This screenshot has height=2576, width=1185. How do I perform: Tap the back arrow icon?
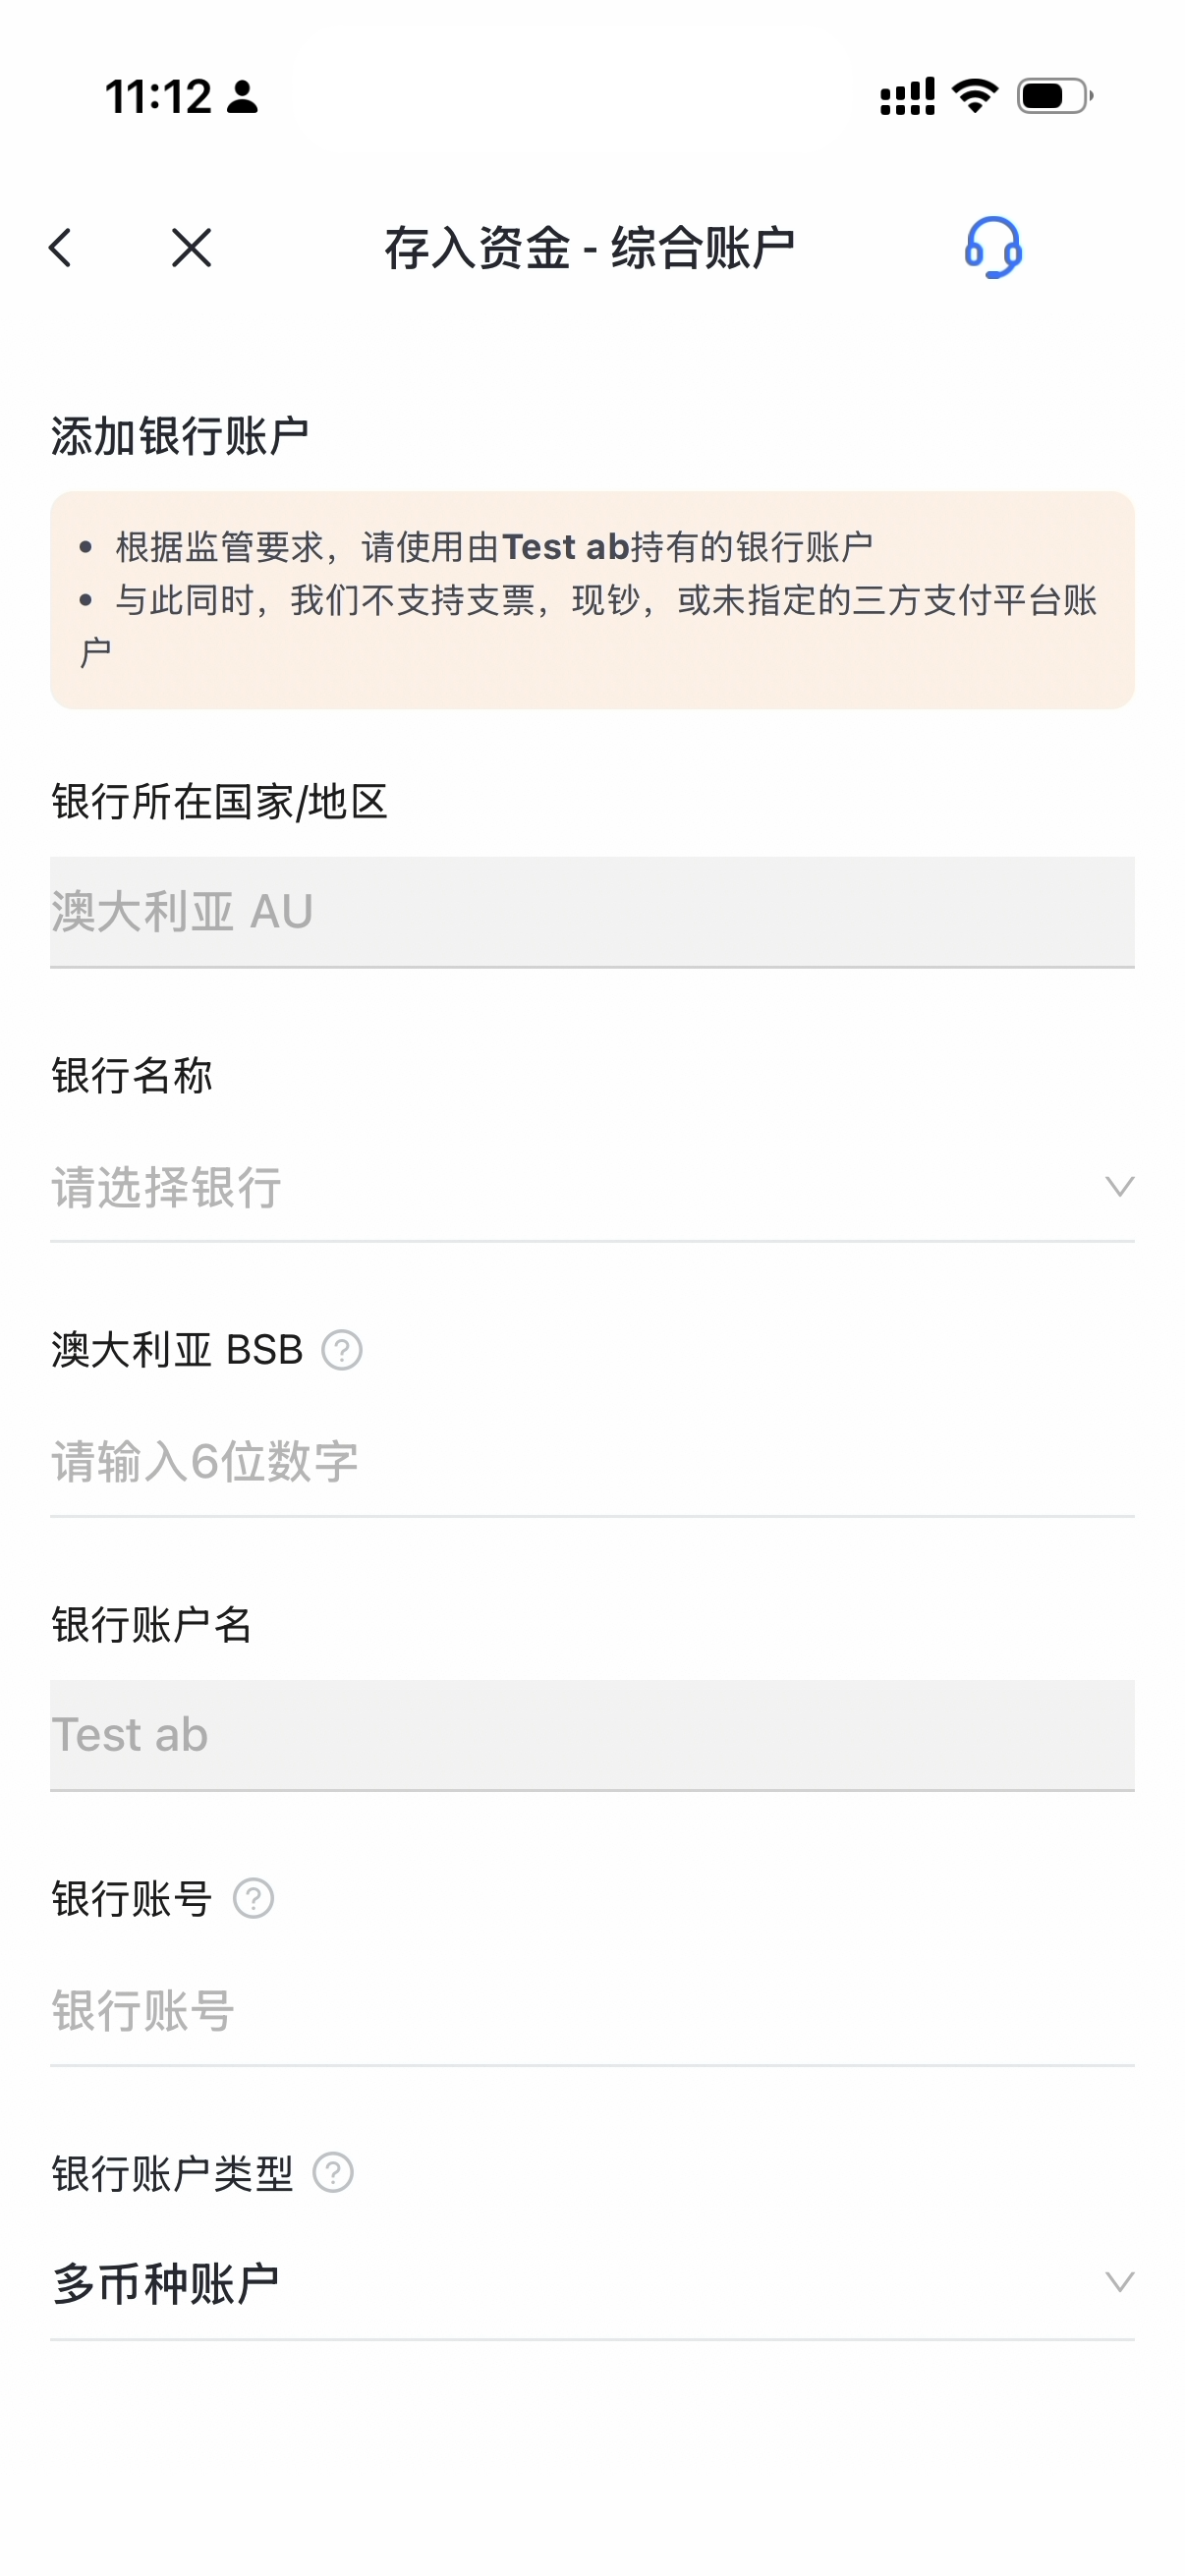click(x=61, y=248)
